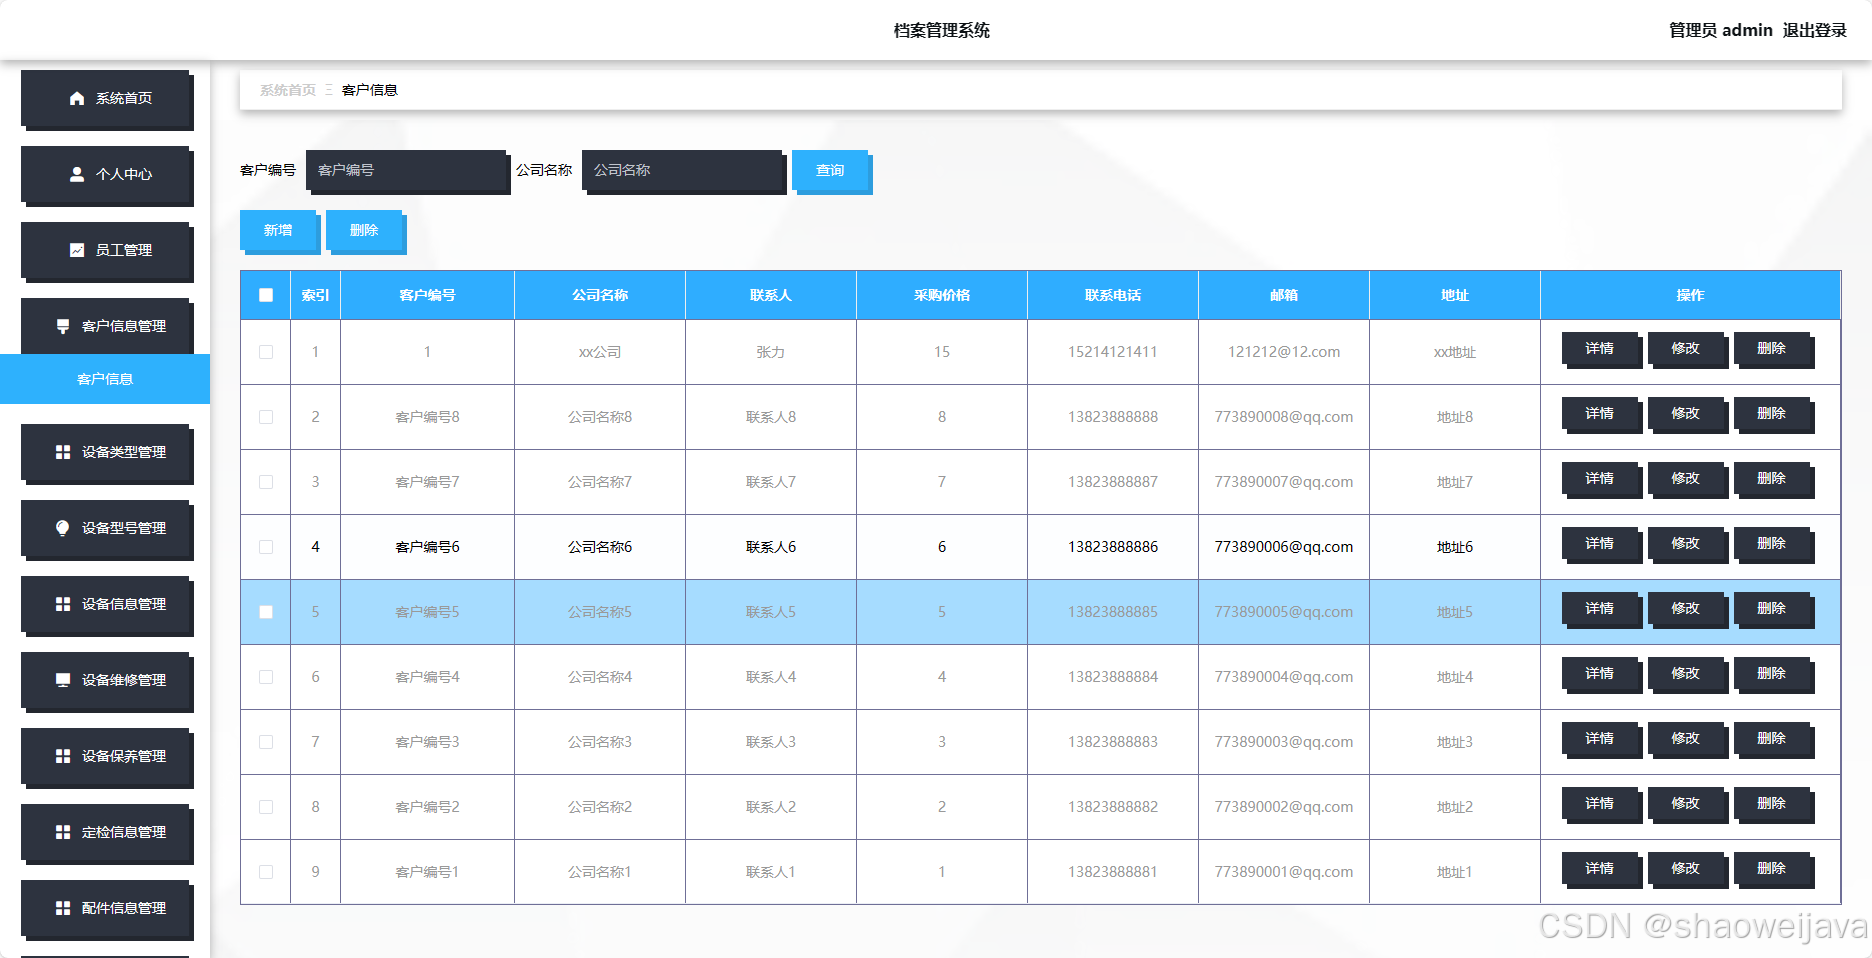Expand 设备维修管理 sidebar menu
This screenshot has height=958, width=1872.
(x=106, y=681)
